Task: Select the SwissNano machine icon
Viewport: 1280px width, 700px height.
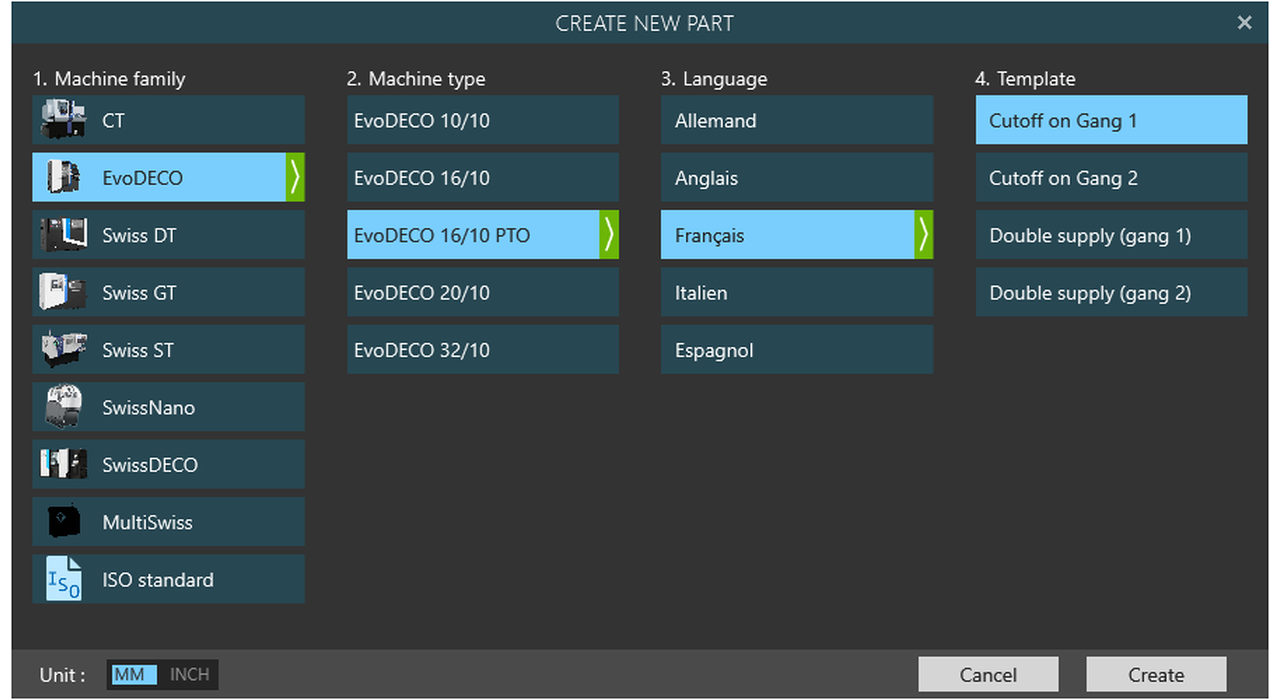Action: pyautogui.click(x=63, y=408)
